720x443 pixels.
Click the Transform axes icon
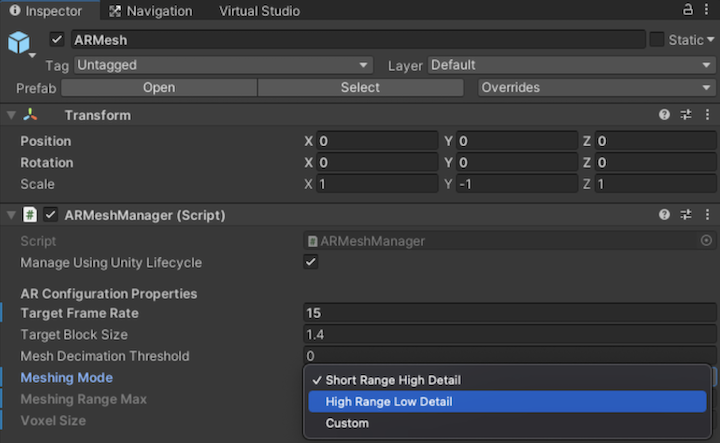coord(30,115)
